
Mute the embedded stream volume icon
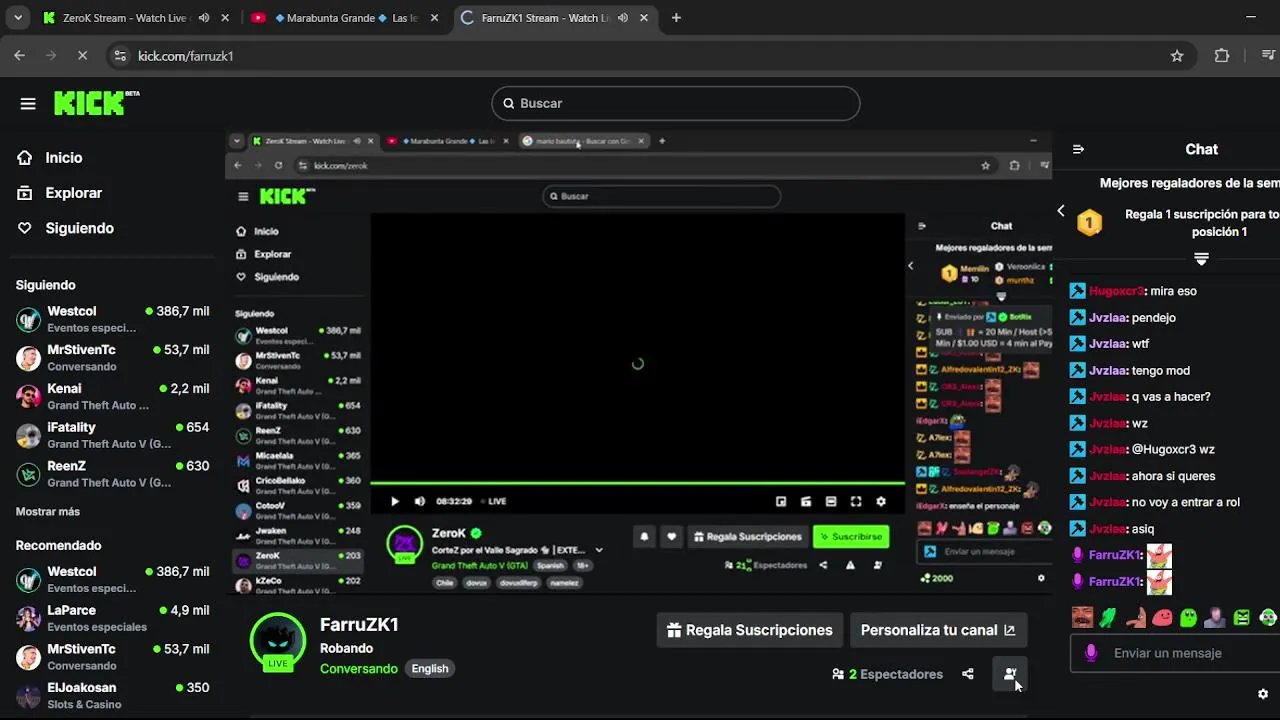point(420,502)
